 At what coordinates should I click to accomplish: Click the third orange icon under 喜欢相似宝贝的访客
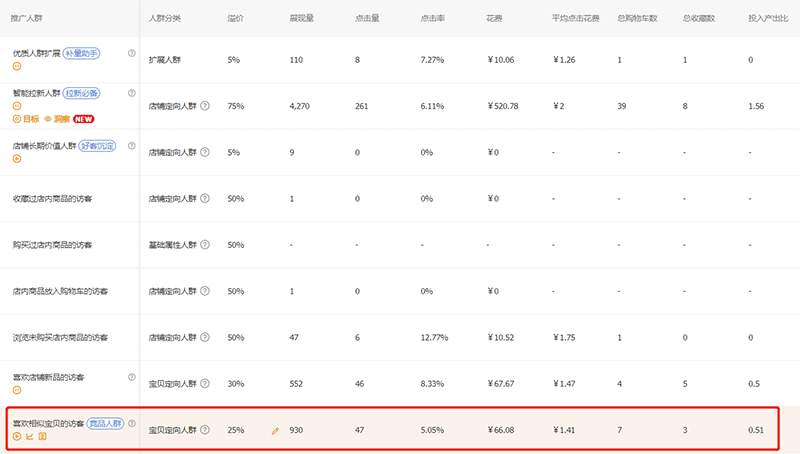coord(42,436)
